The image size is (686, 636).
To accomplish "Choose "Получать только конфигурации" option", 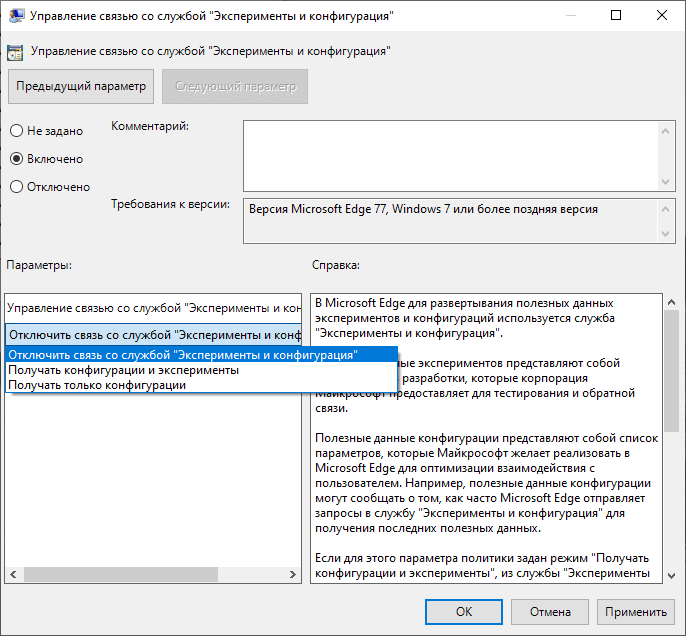I will [201, 385].
